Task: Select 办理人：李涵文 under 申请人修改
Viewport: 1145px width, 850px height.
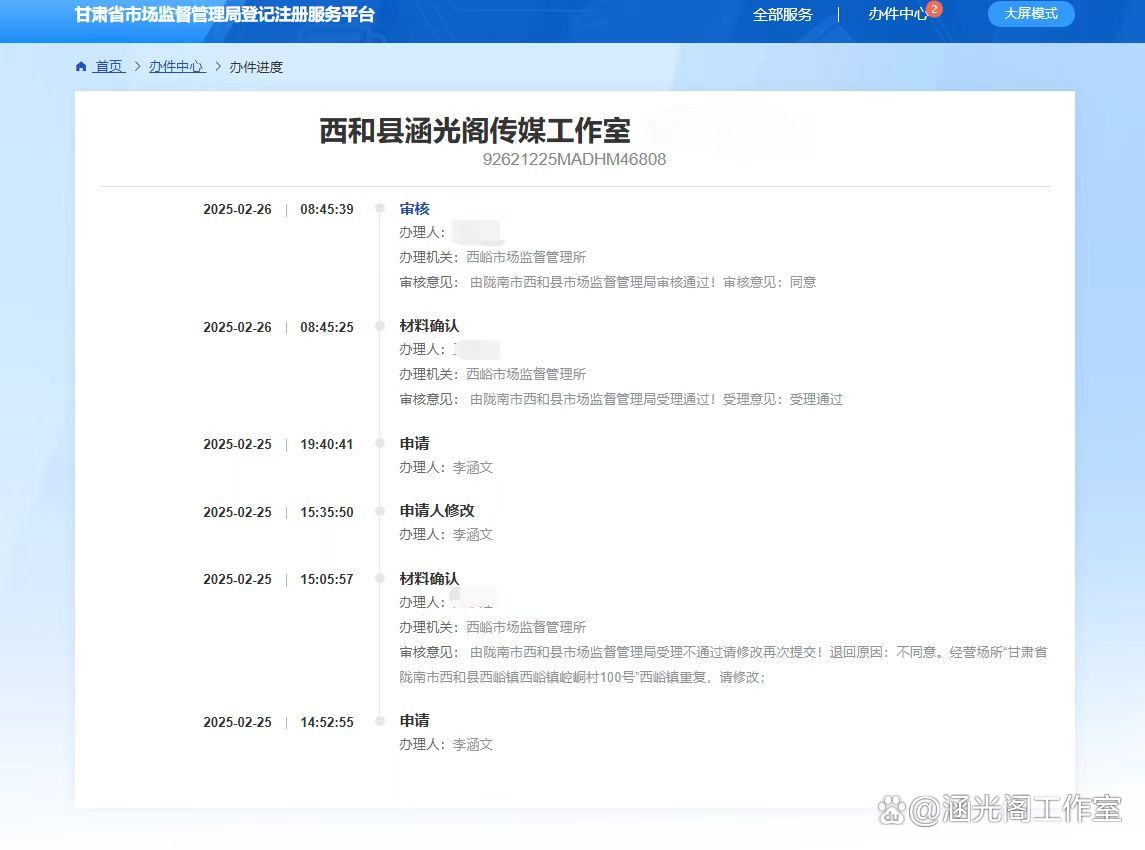Action: (x=446, y=535)
